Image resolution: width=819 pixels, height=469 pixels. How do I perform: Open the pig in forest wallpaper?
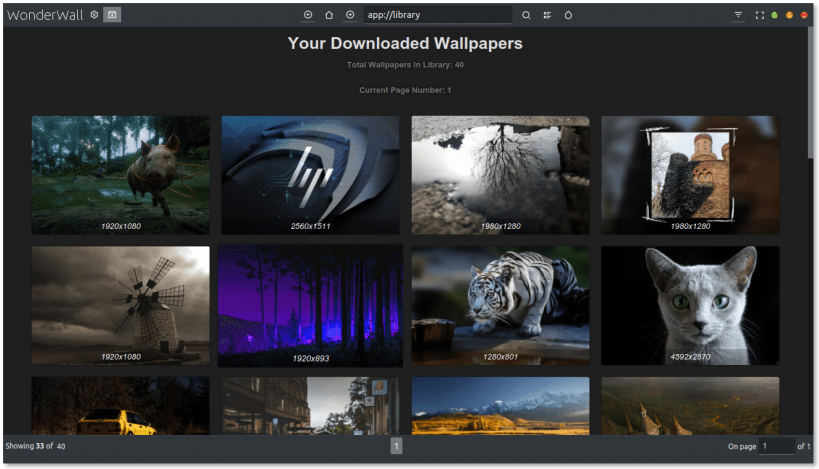click(121, 175)
